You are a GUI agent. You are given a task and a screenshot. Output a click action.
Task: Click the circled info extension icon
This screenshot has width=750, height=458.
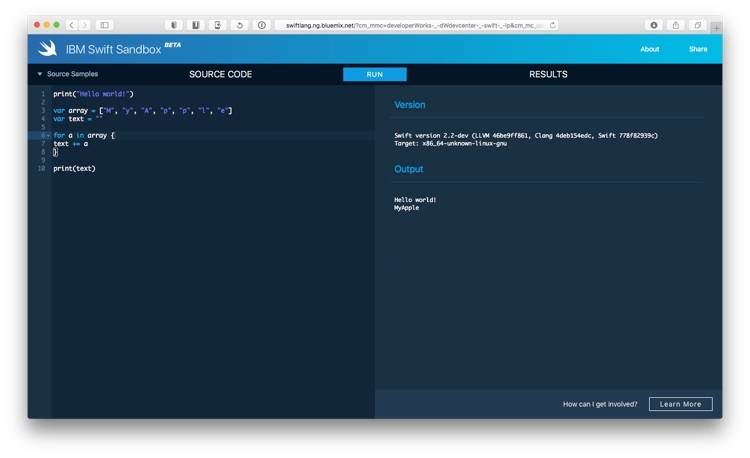262,25
